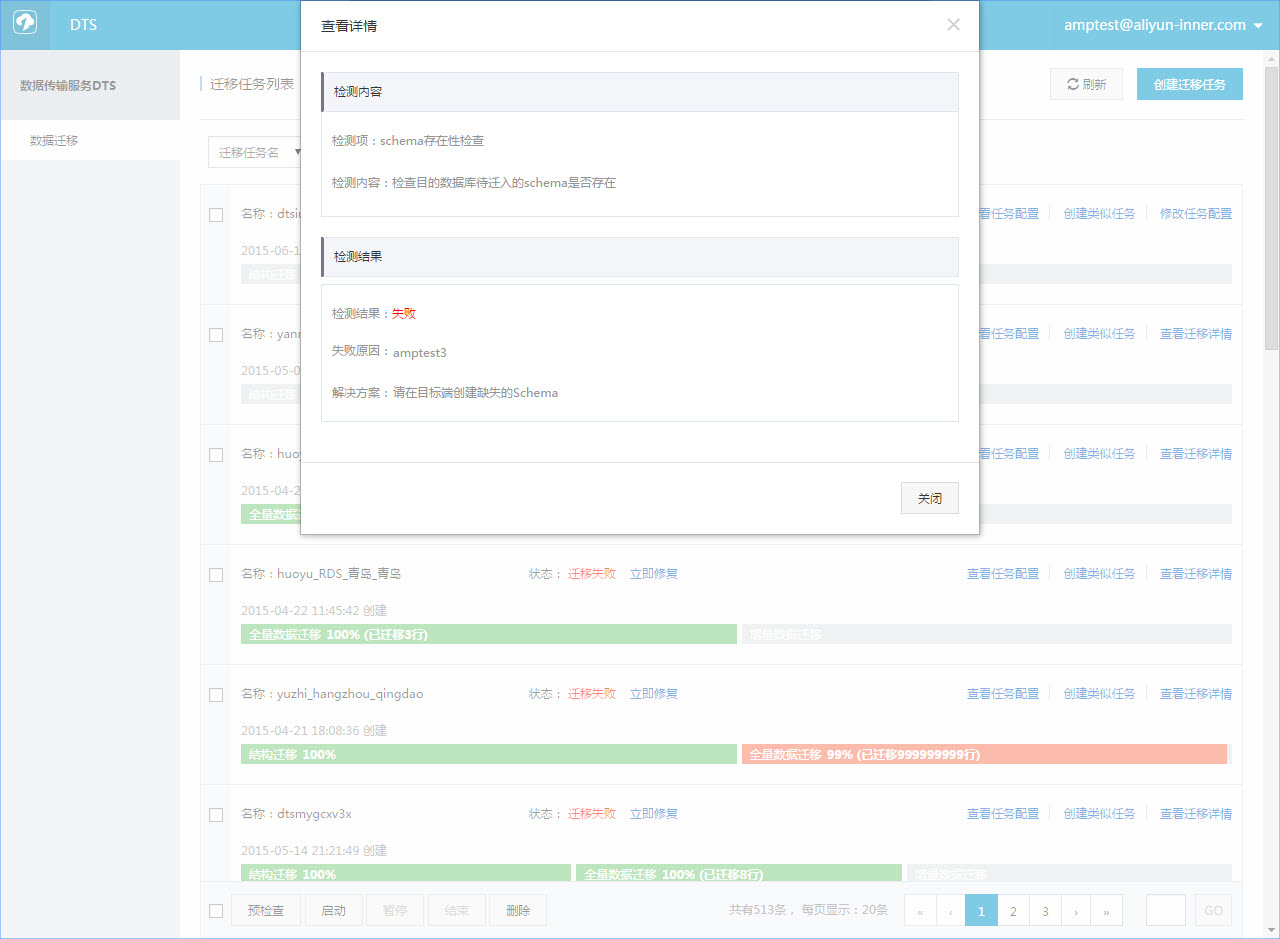This screenshot has width=1280, height=939.
Task: Go to next page with › icon
Action: click(x=1076, y=911)
